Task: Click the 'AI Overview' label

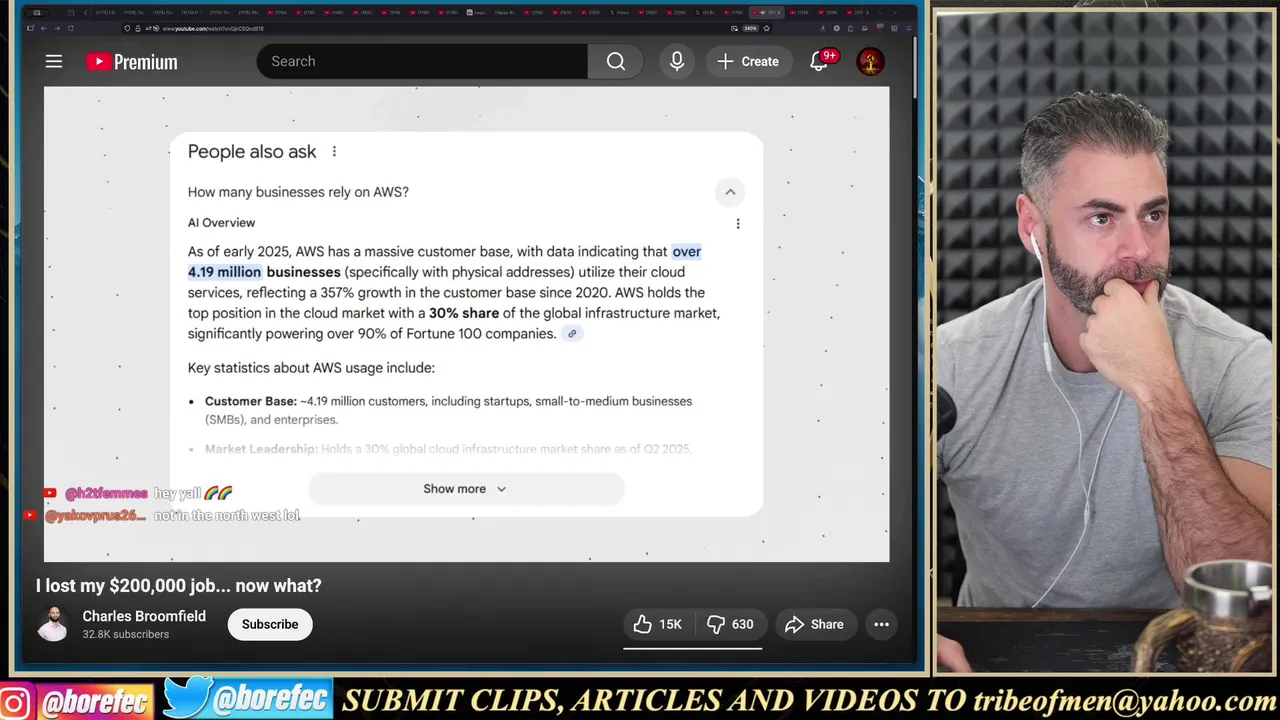Action: 221,223
